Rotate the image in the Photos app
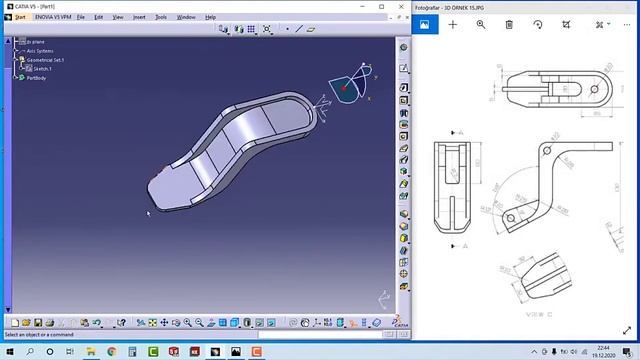 point(538,24)
